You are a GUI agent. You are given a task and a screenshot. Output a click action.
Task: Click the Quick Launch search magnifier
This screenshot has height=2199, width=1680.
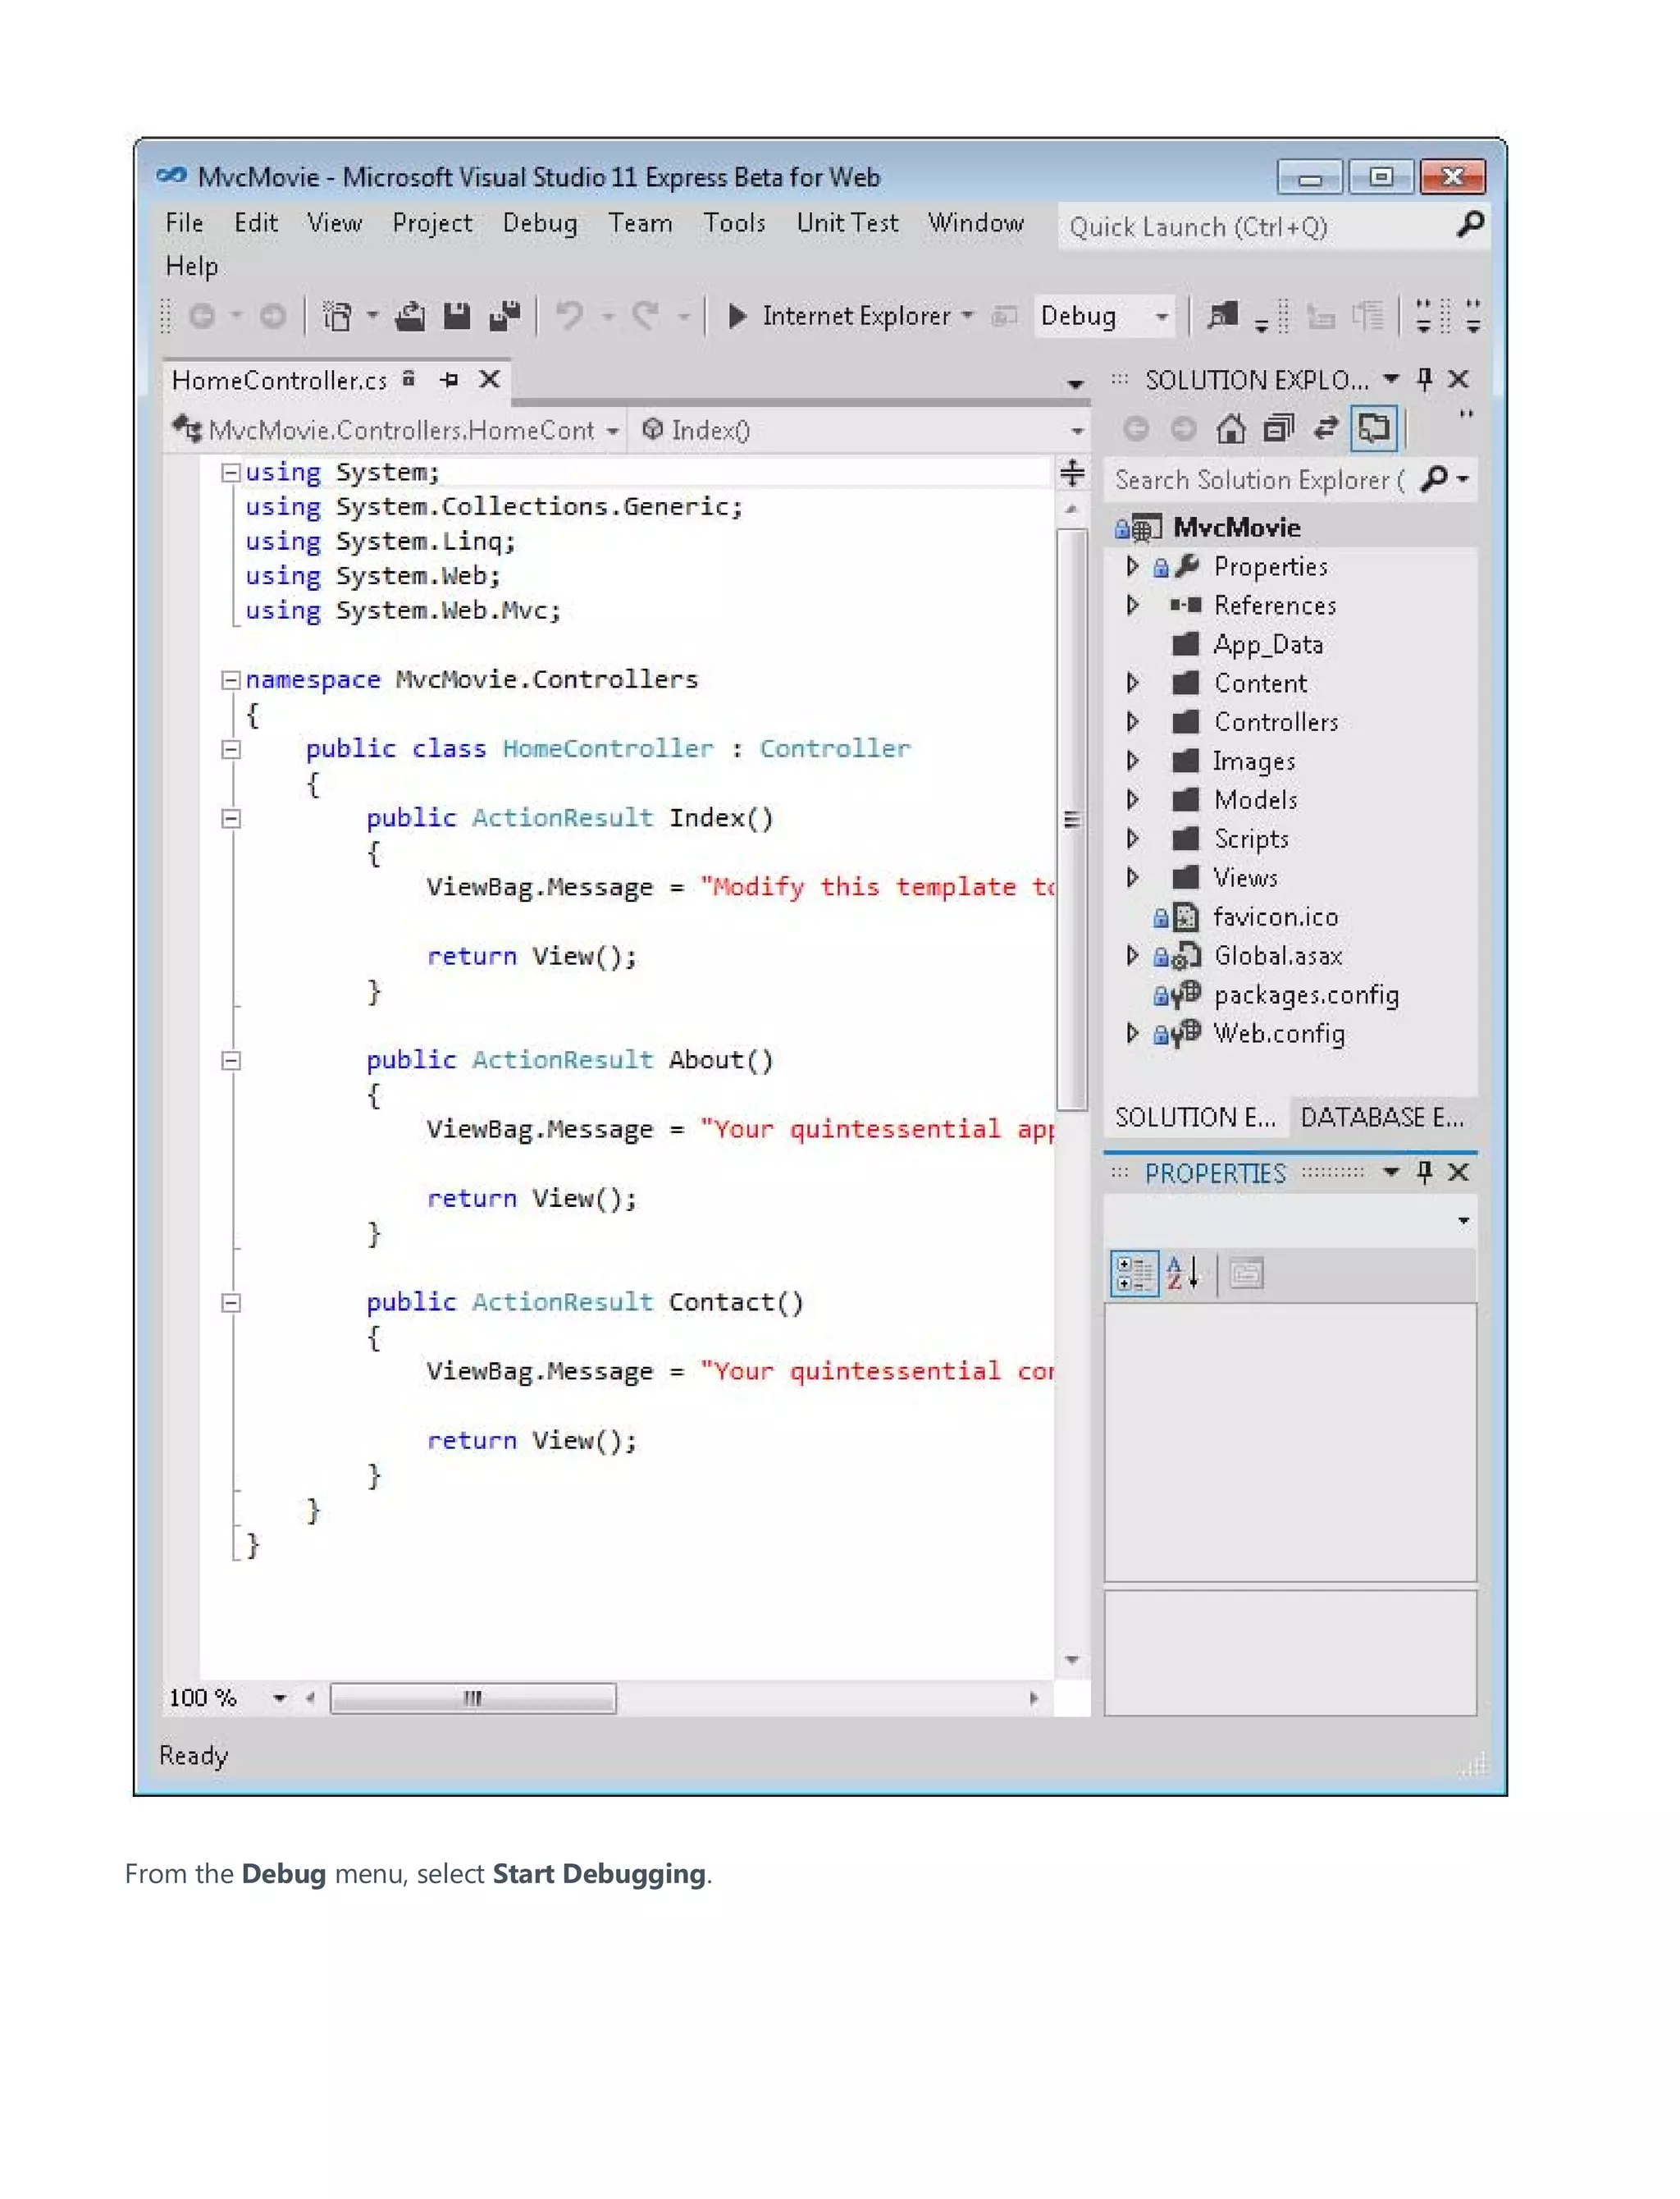click(x=1470, y=224)
